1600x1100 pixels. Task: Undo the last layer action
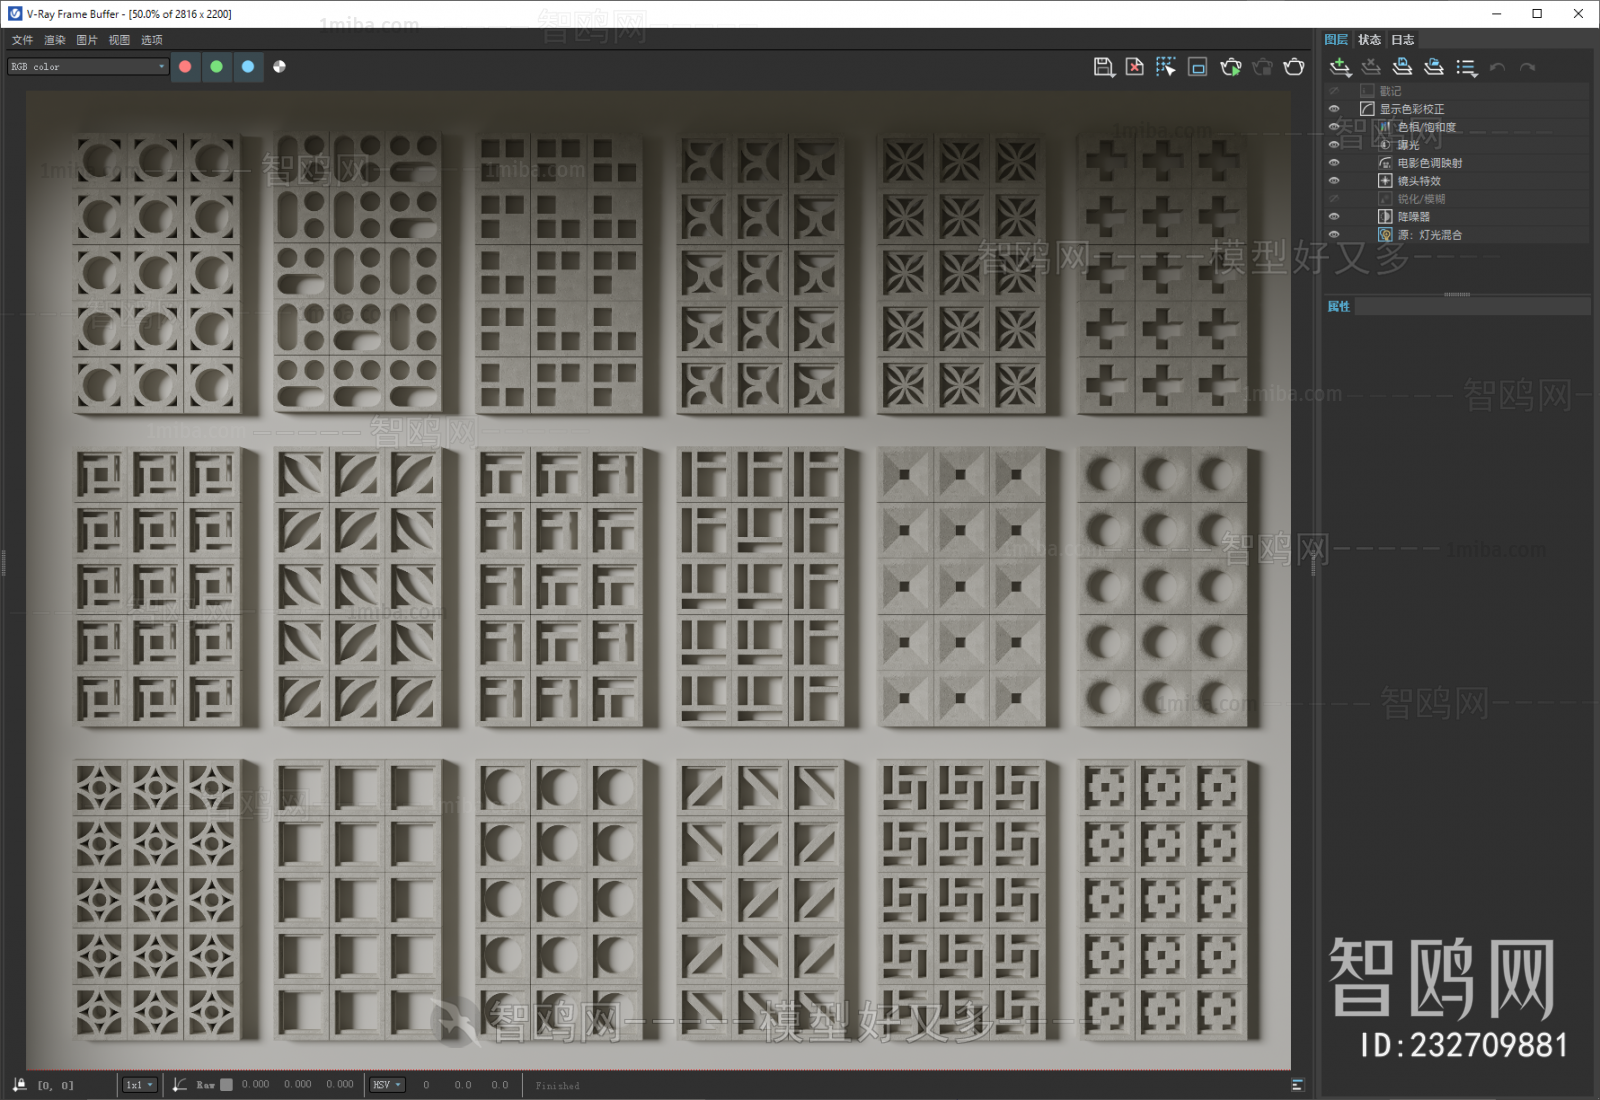(1497, 67)
